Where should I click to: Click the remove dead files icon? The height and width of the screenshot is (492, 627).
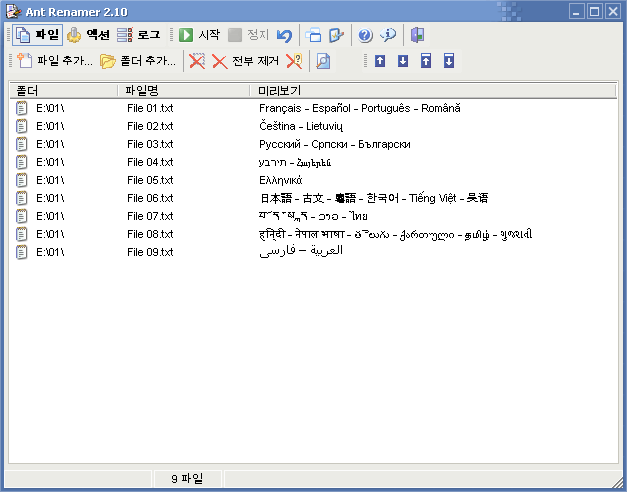(x=294, y=61)
